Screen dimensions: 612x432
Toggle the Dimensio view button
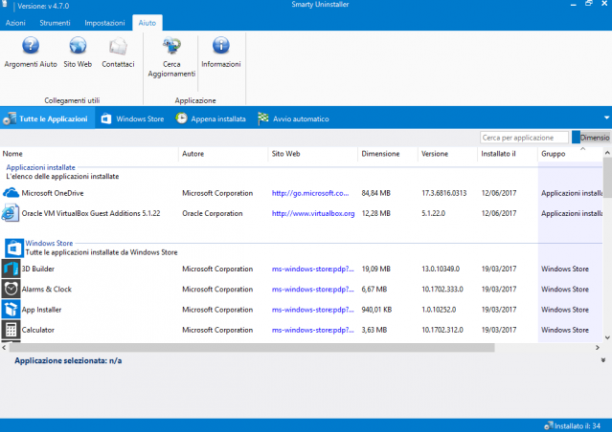click(x=591, y=137)
